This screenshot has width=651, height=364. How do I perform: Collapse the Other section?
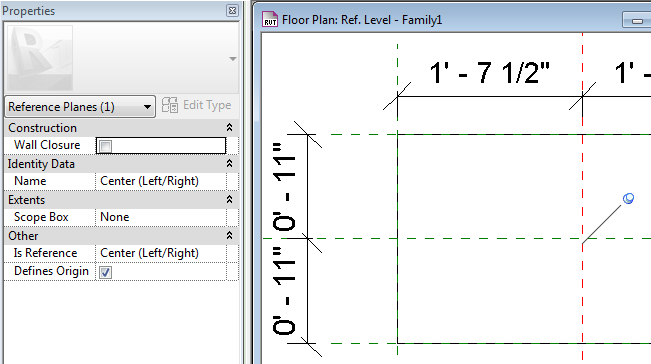pyautogui.click(x=229, y=235)
